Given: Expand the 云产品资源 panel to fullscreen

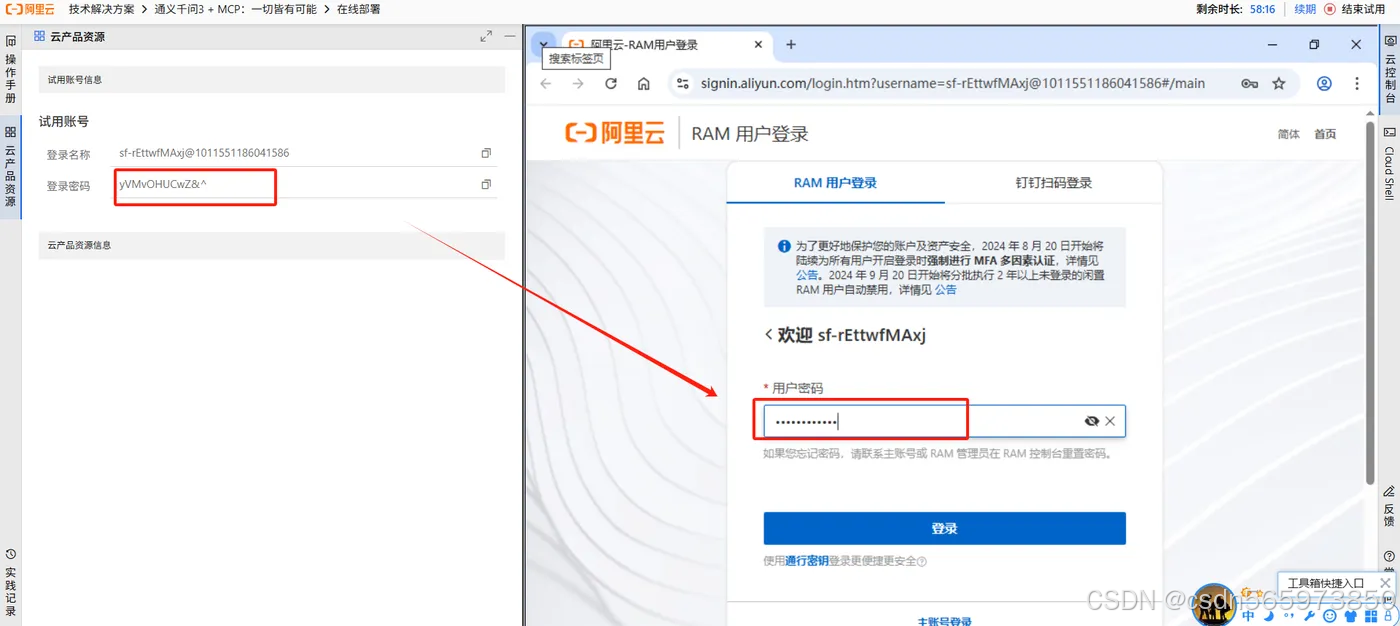Looking at the screenshot, I should (x=486, y=36).
